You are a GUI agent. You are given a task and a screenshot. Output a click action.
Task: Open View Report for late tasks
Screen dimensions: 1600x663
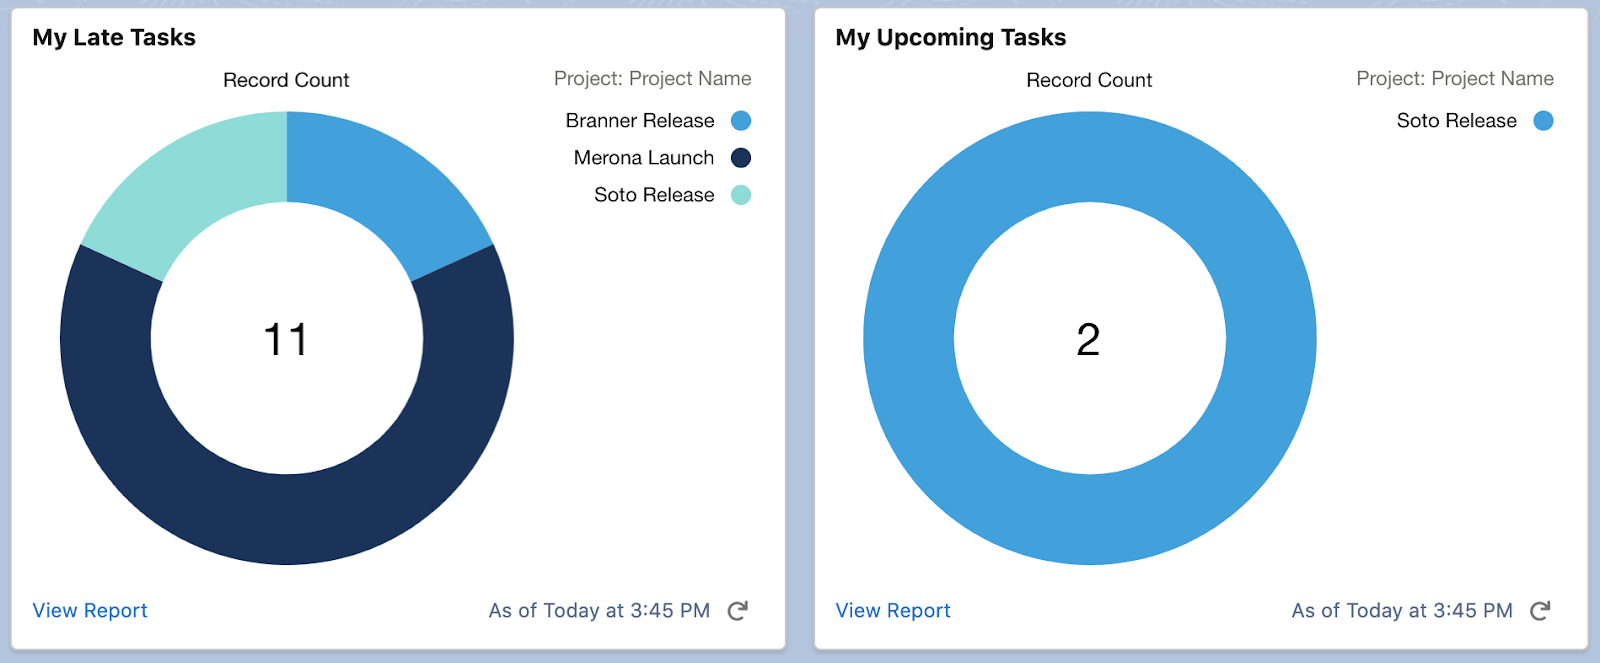coord(90,611)
